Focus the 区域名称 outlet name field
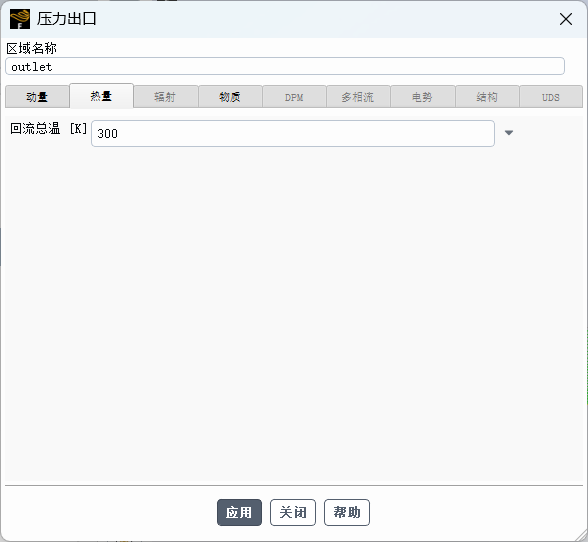This screenshot has width=588, height=542. tap(285, 66)
